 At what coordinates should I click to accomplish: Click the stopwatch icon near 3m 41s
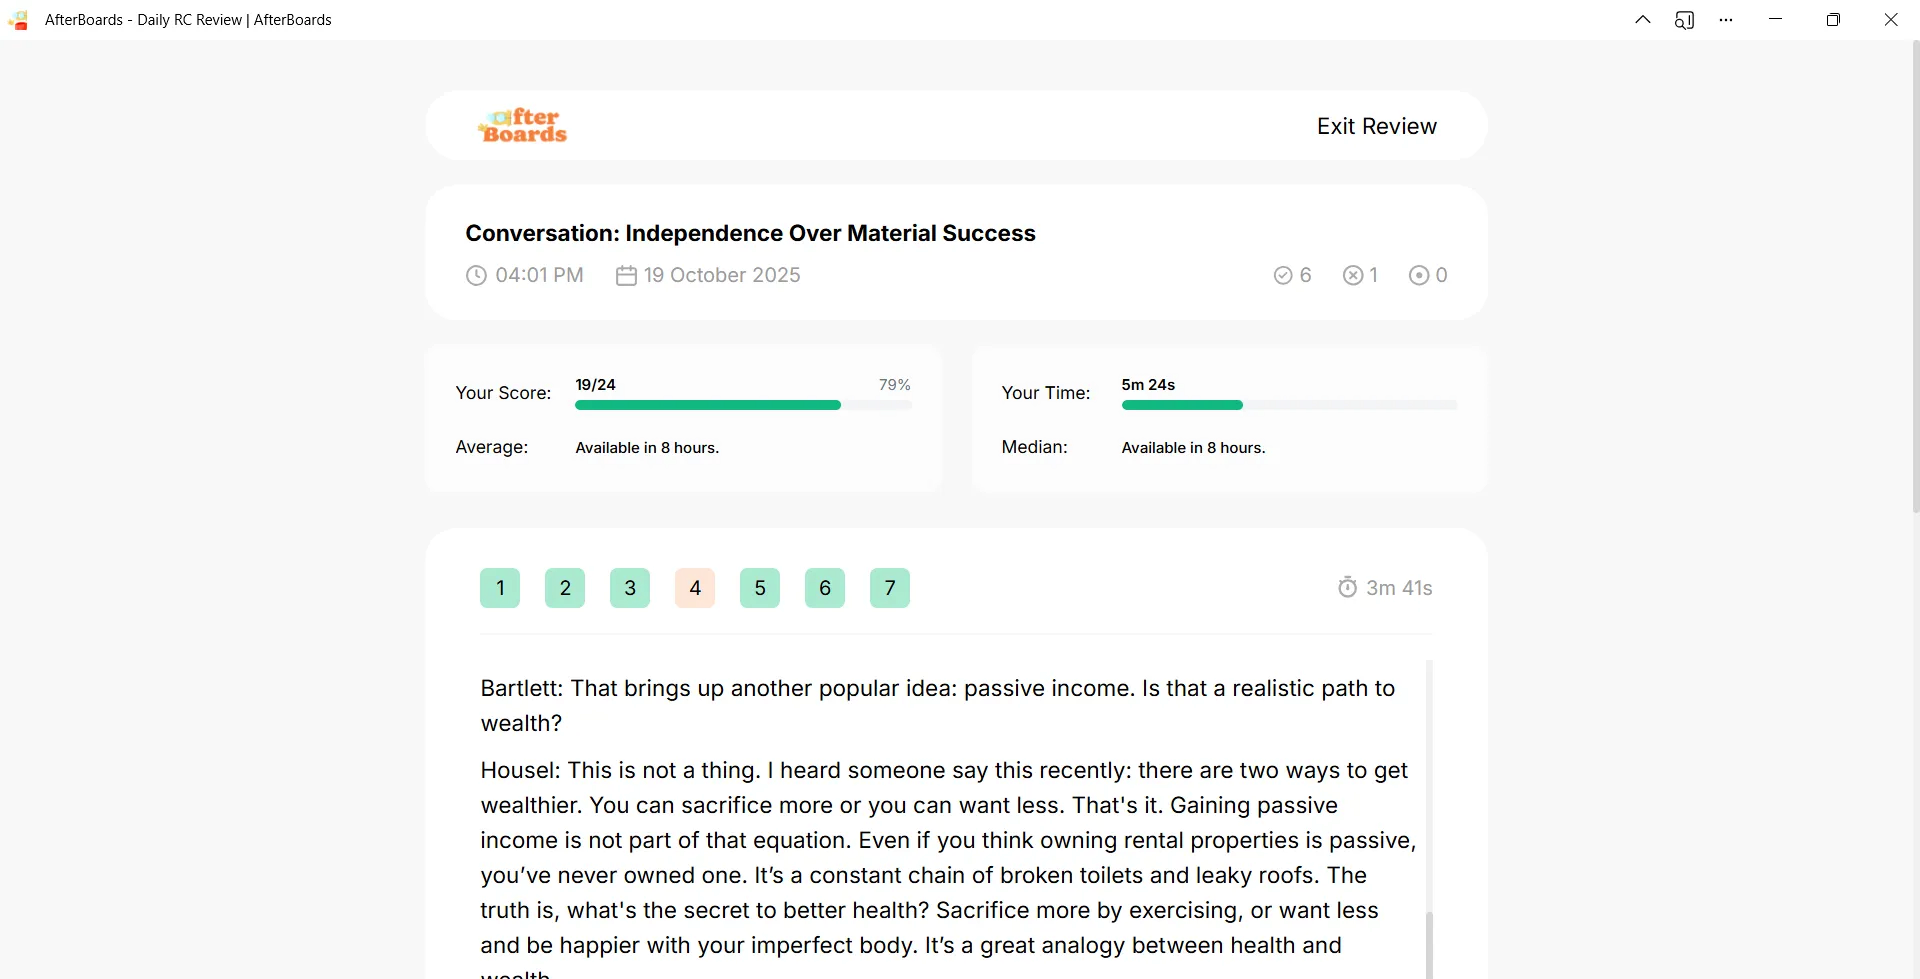point(1348,587)
